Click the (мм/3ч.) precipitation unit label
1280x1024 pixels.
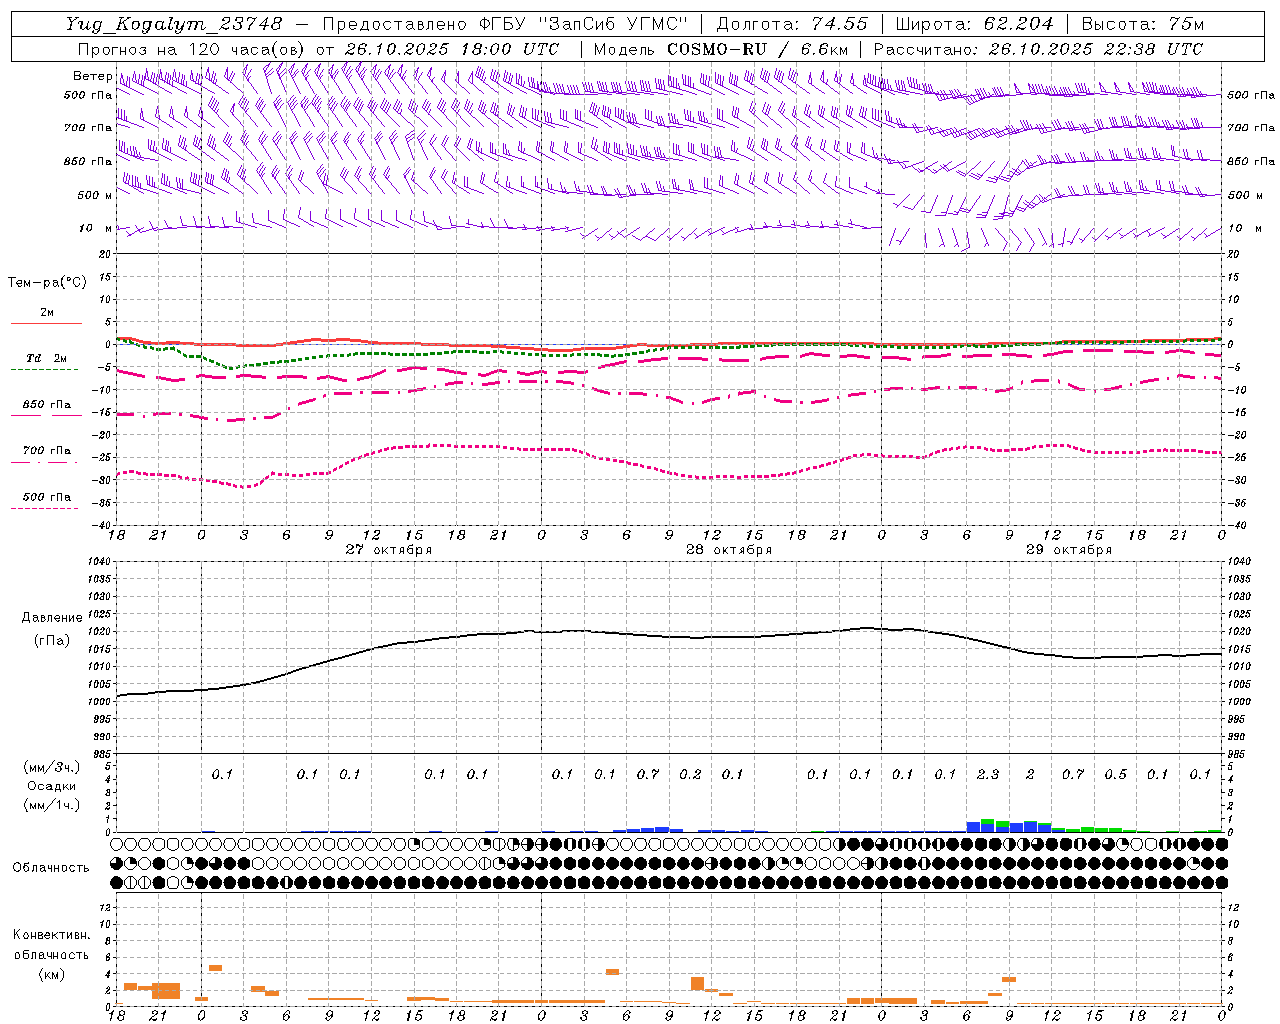pyautogui.click(x=51, y=767)
